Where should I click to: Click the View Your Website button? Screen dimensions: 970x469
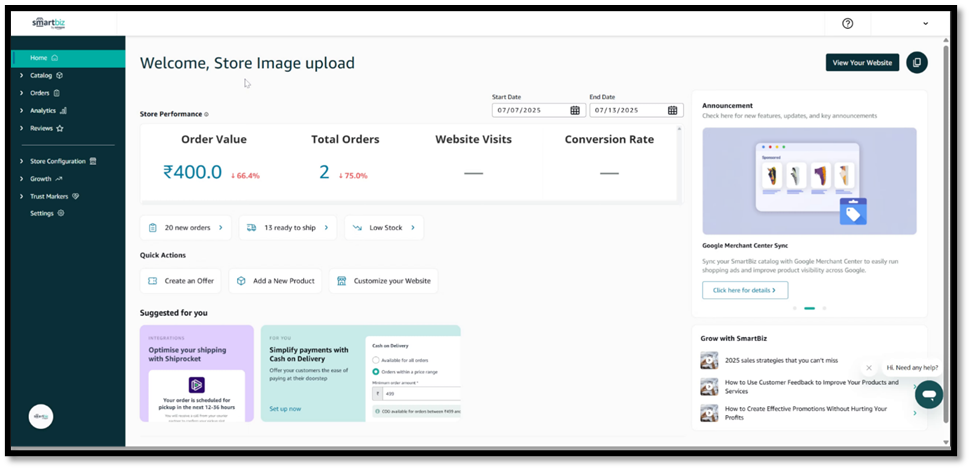pos(862,62)
